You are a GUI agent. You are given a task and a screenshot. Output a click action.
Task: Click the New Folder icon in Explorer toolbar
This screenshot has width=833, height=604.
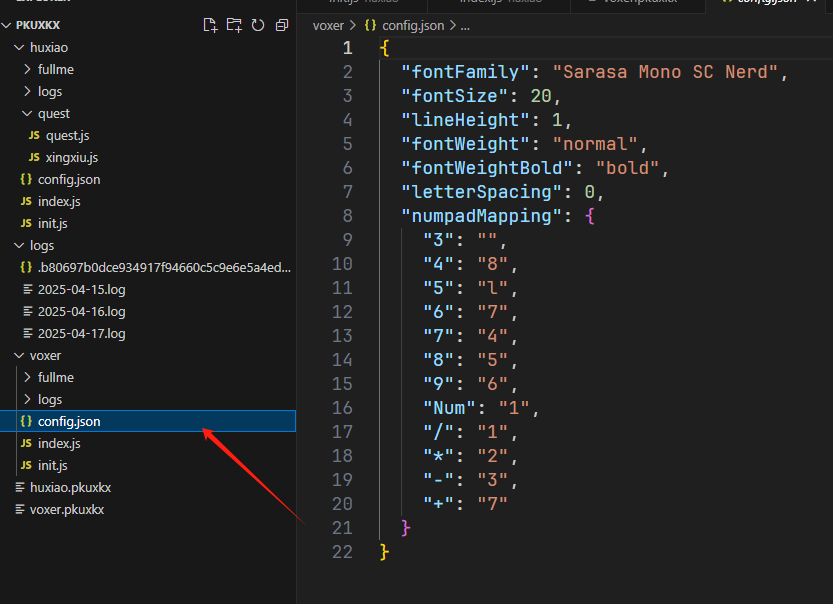pos(233,25)
